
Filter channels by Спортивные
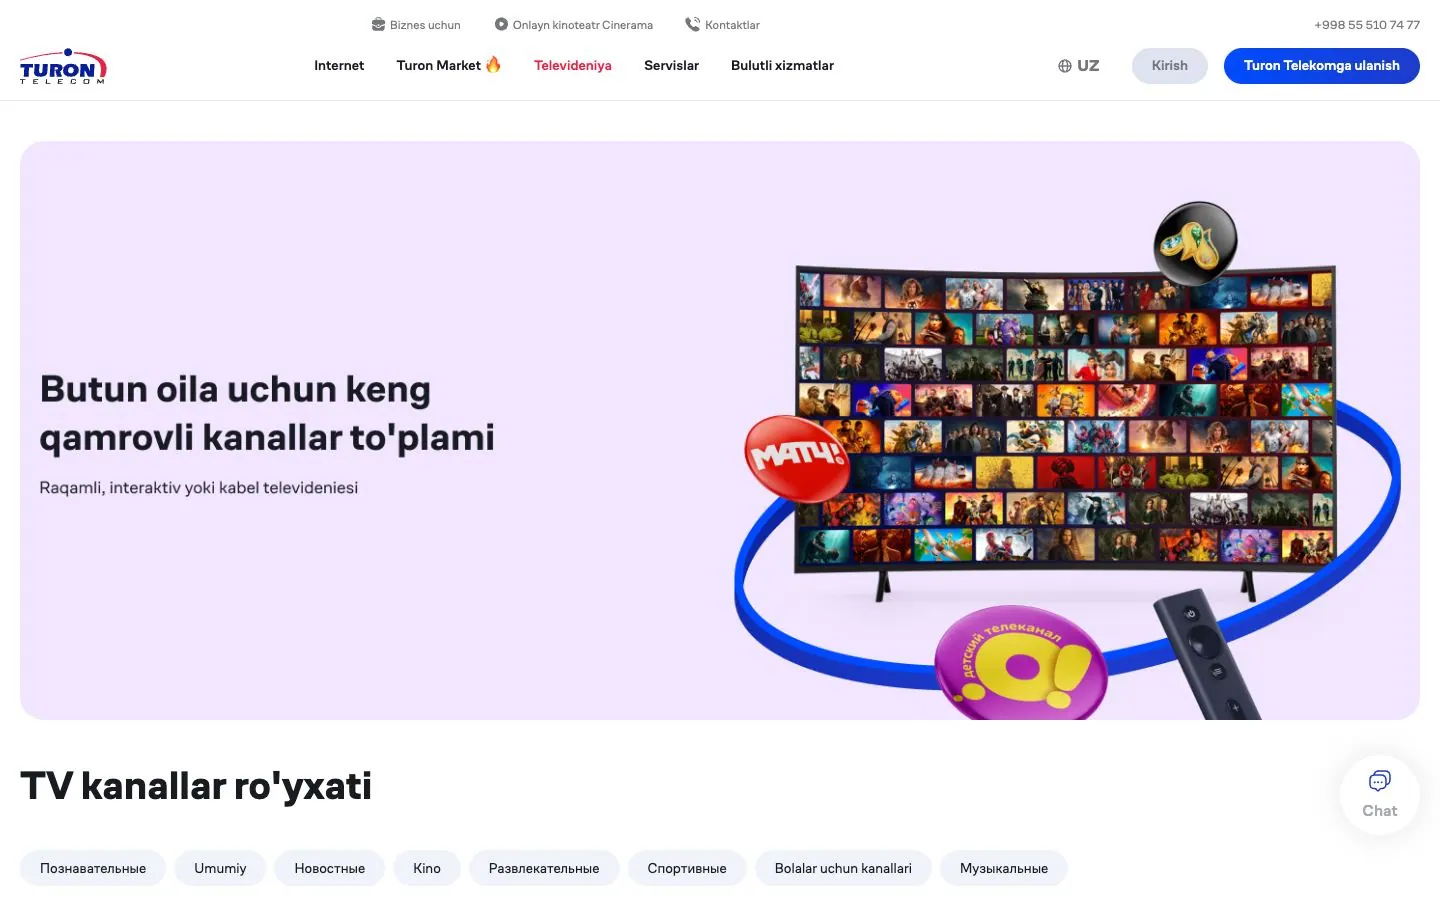tap(687, 868)
